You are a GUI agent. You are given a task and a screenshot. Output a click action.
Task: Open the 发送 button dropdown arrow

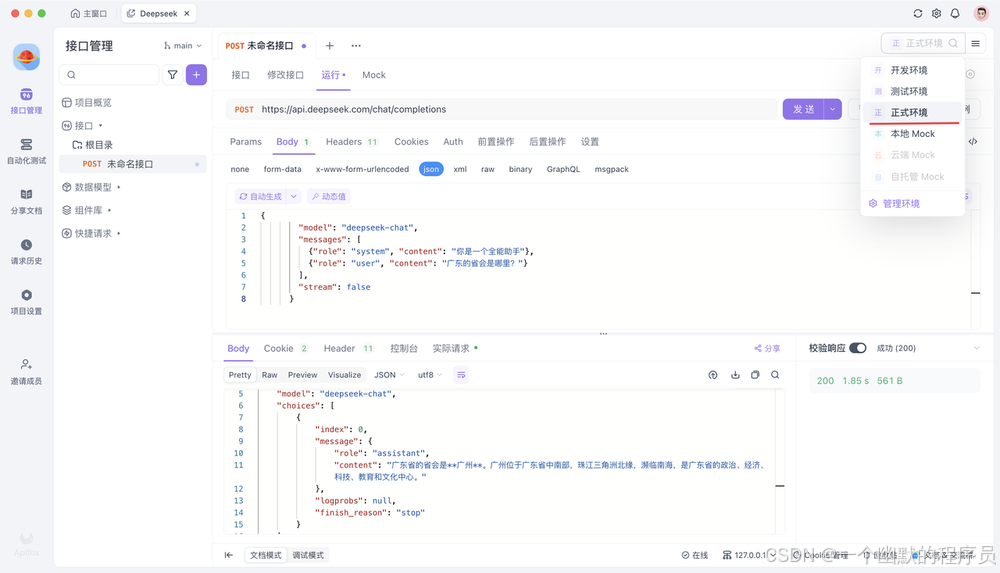coord(832,109)
